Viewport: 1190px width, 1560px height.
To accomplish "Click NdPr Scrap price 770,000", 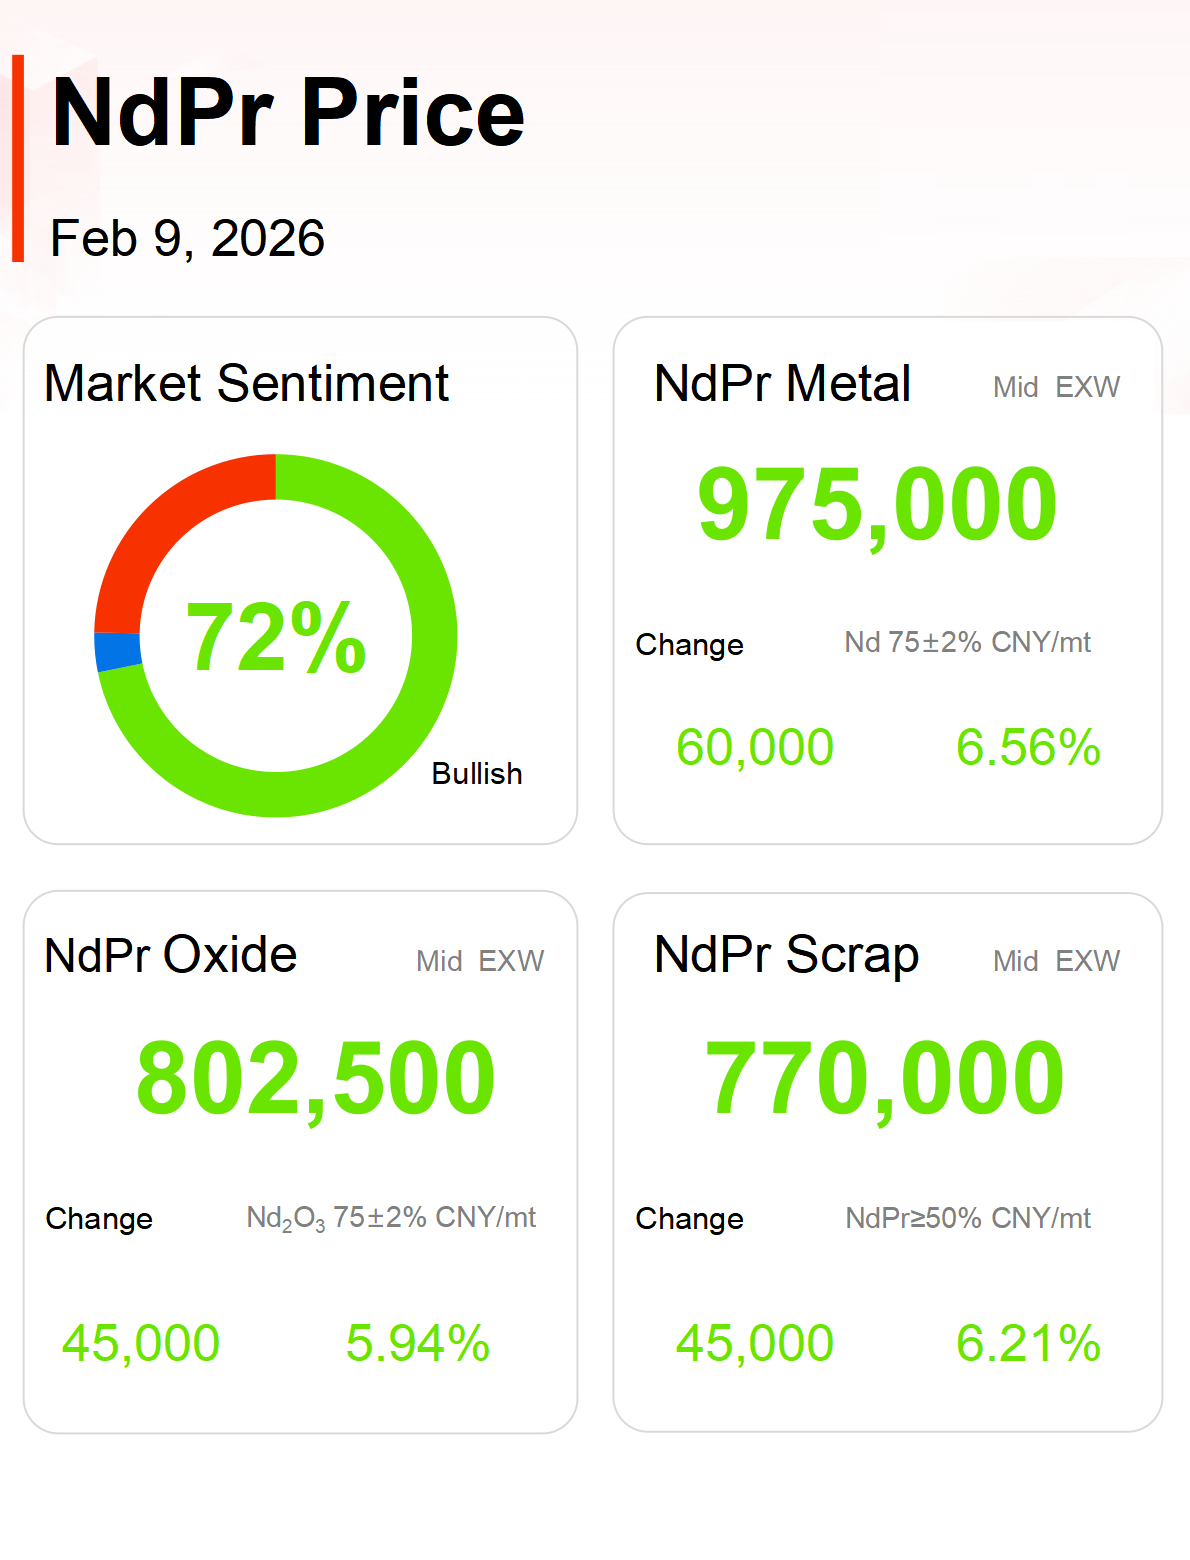I will pos(885,1079).
